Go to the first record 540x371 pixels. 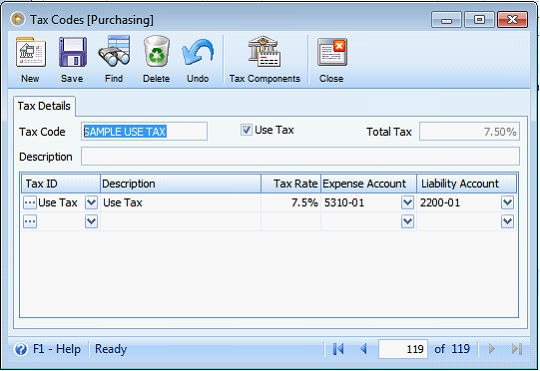pyautogui.click(x=338, y=349)
